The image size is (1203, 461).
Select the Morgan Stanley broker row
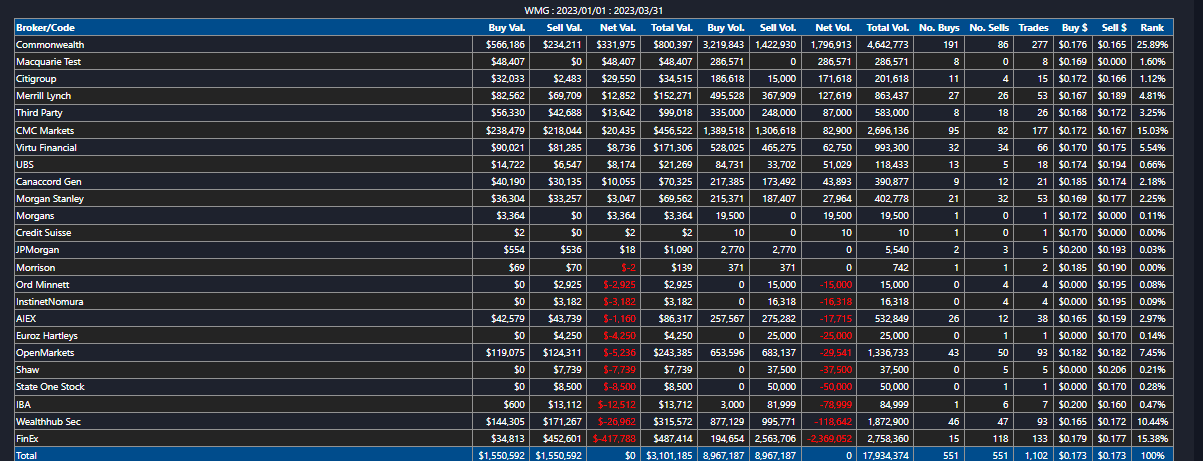pos(592,199)
